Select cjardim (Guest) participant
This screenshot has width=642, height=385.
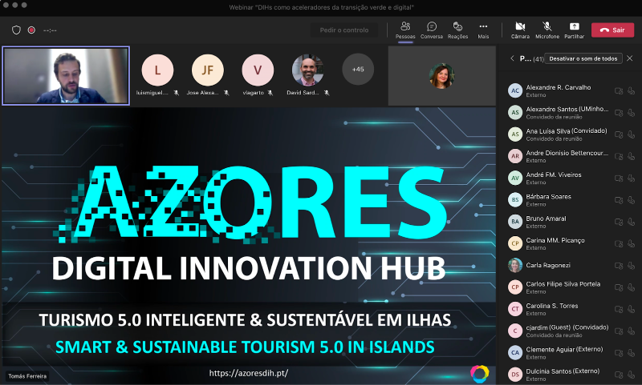[570, 331]
